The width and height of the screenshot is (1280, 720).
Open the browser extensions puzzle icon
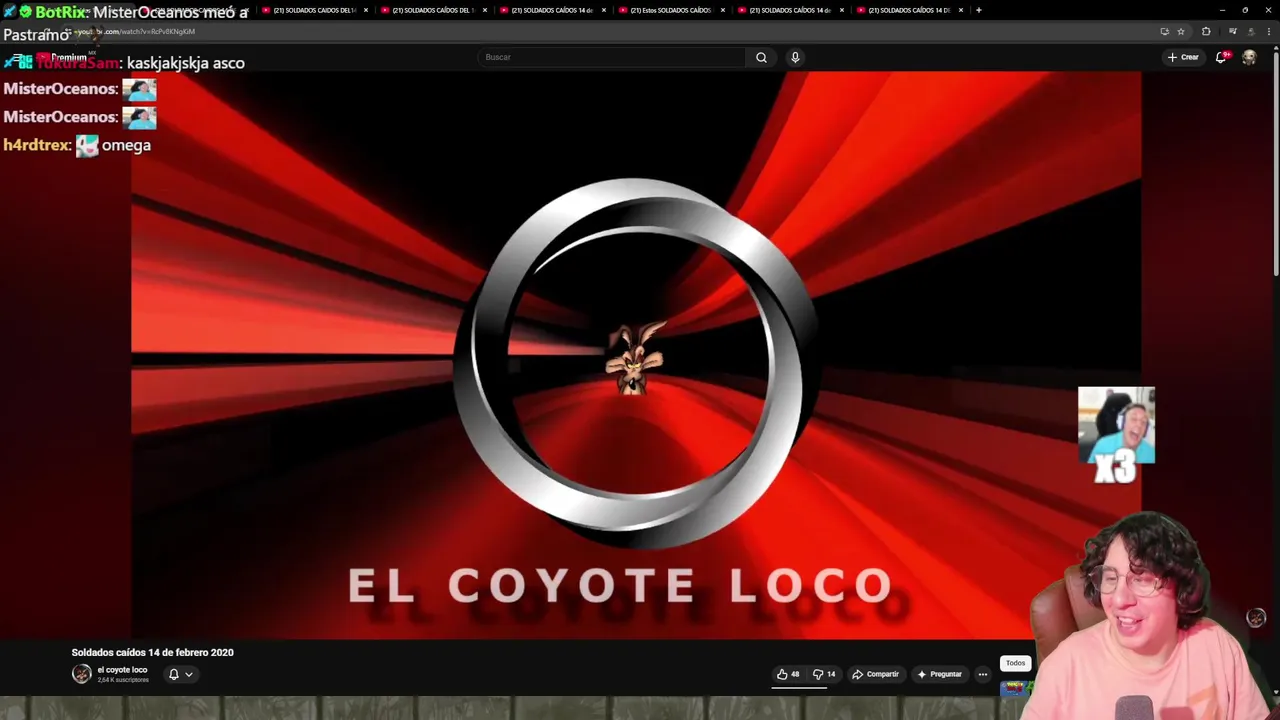point(1206,31)
